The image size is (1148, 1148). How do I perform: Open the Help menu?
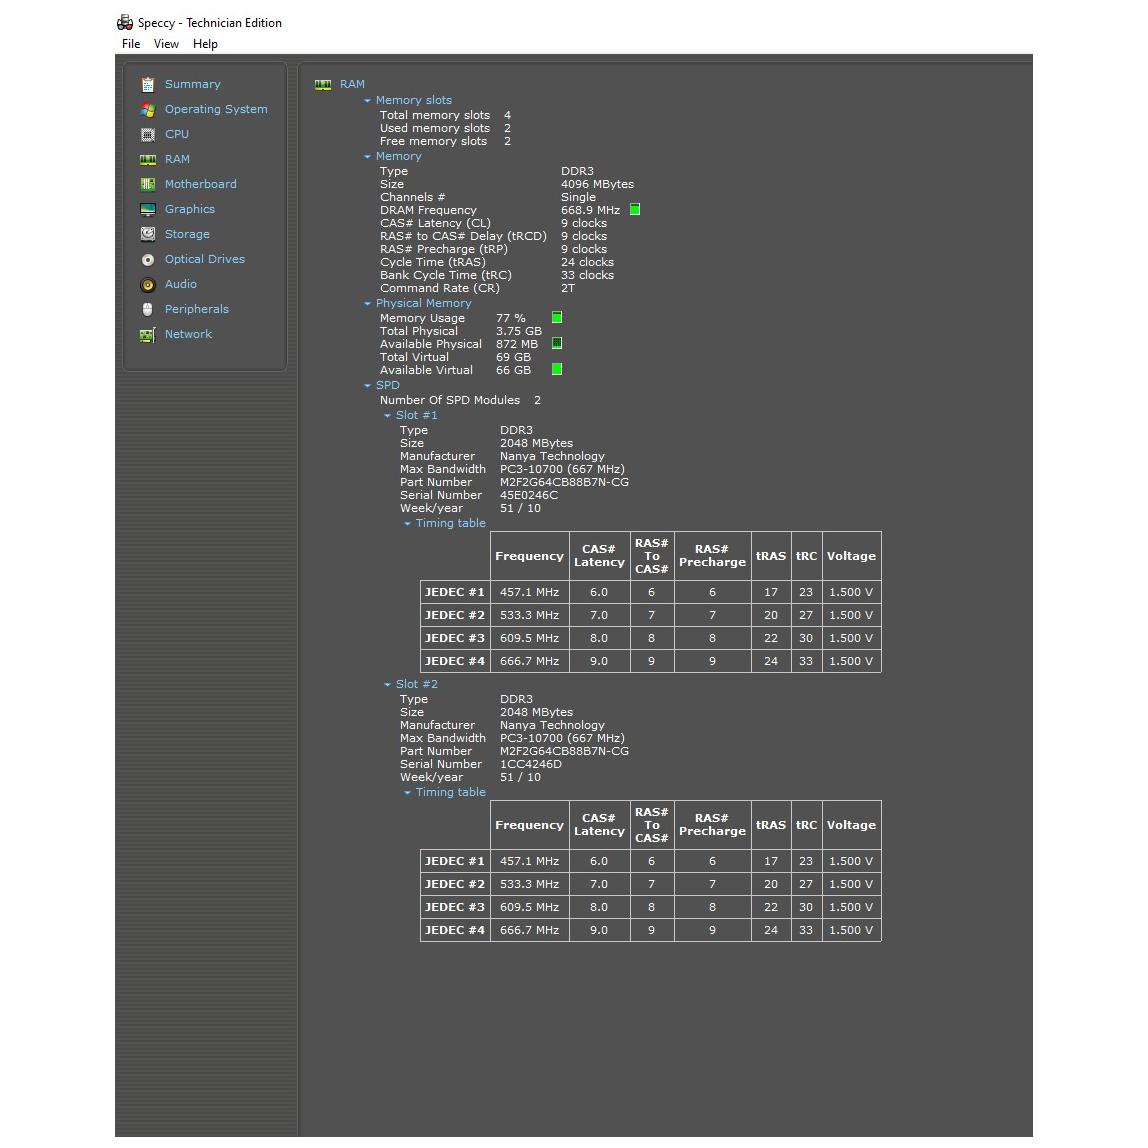(205, 44)
